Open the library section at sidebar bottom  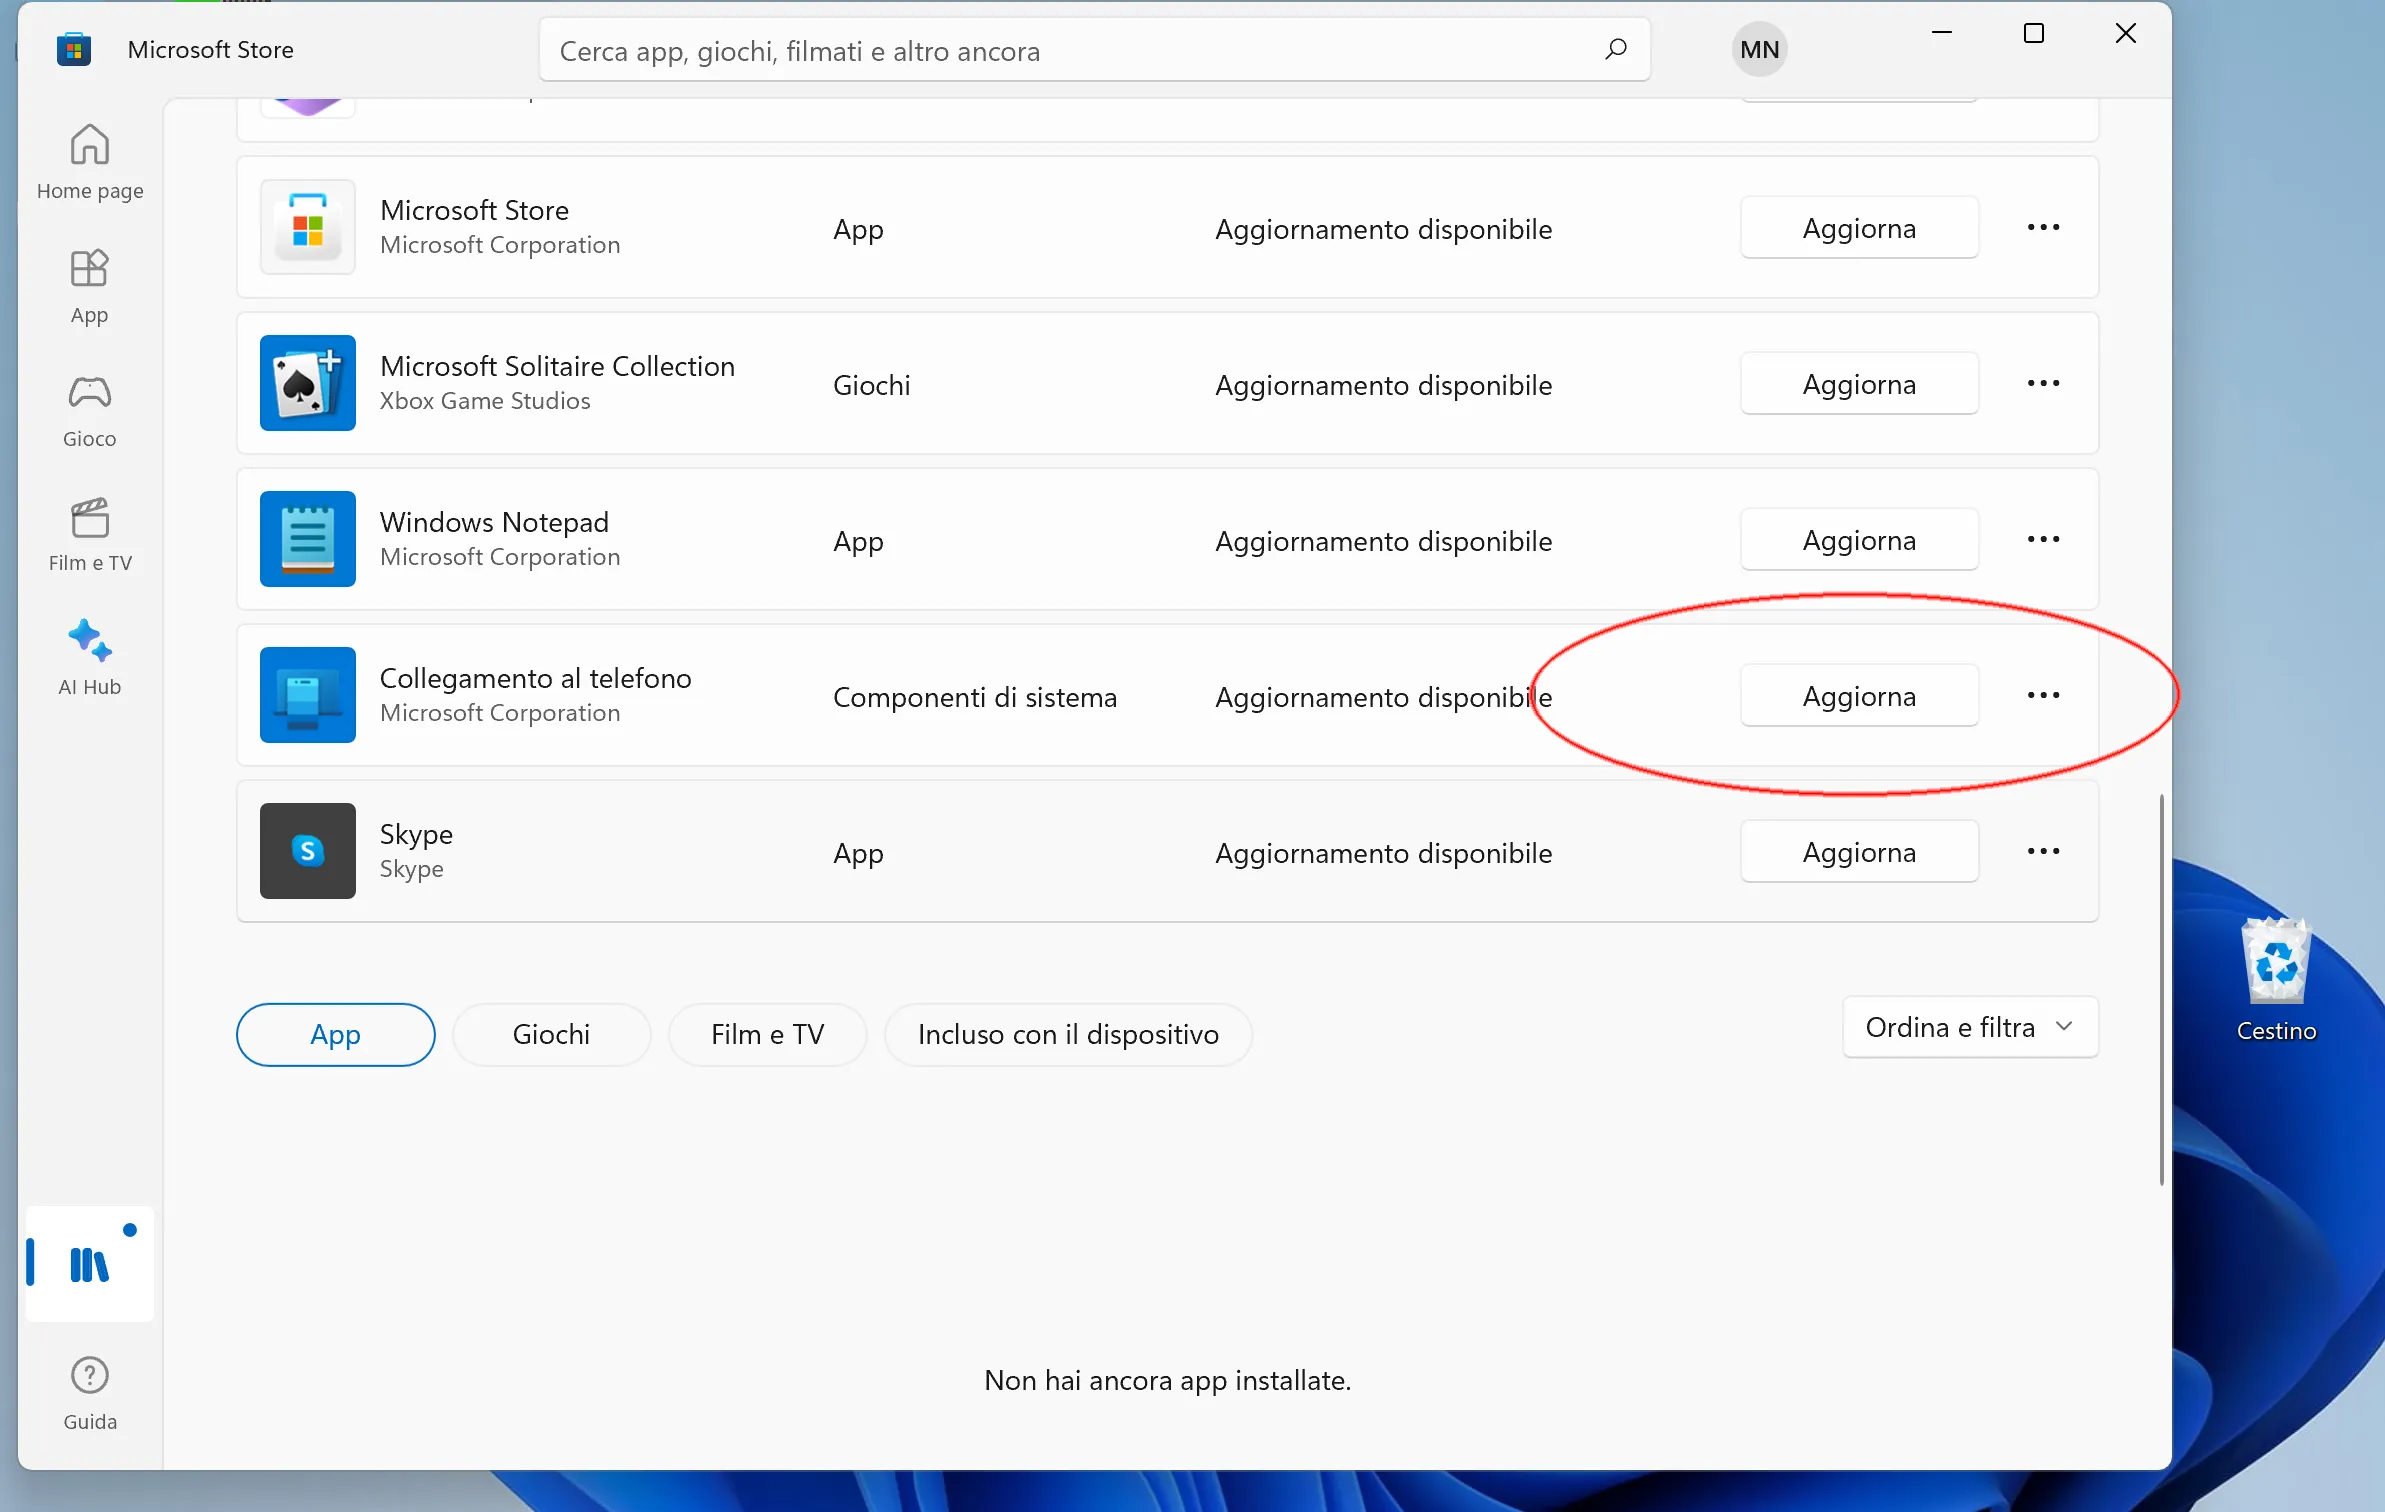coord(88,1263)
